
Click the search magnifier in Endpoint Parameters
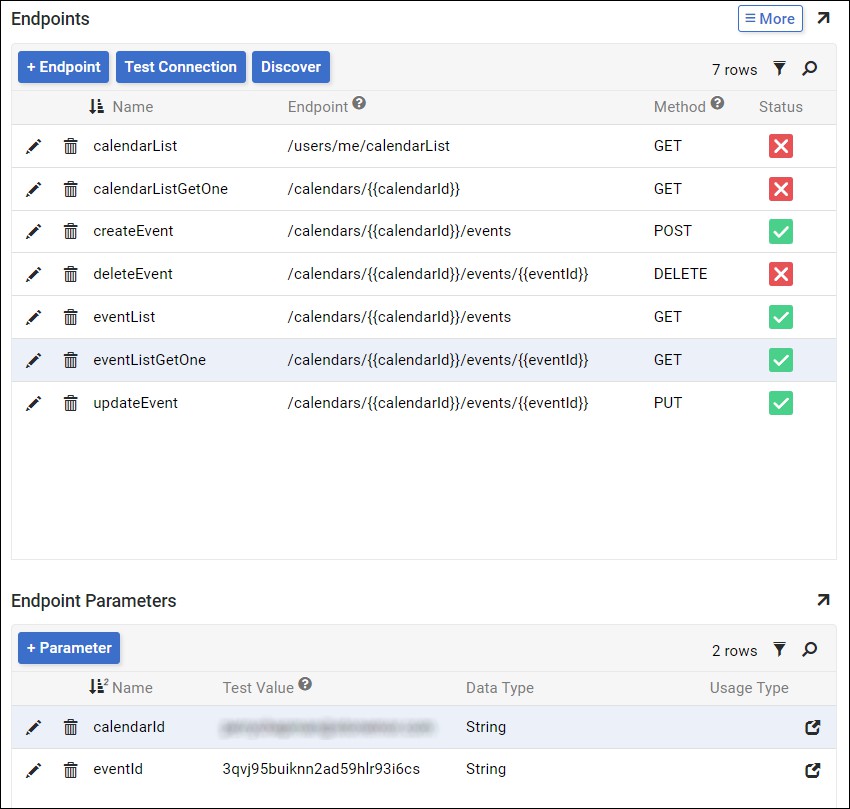810,650
